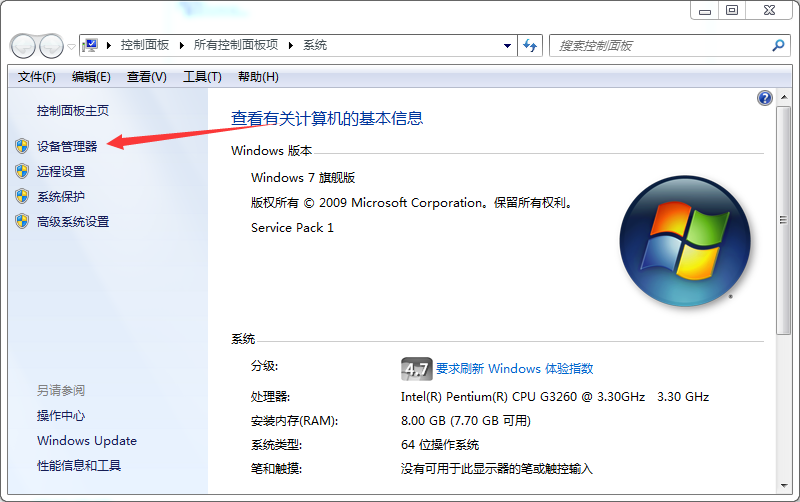Click the blue help question mark icon
Viewport: 800px width, 502px height.
point(764,98)
